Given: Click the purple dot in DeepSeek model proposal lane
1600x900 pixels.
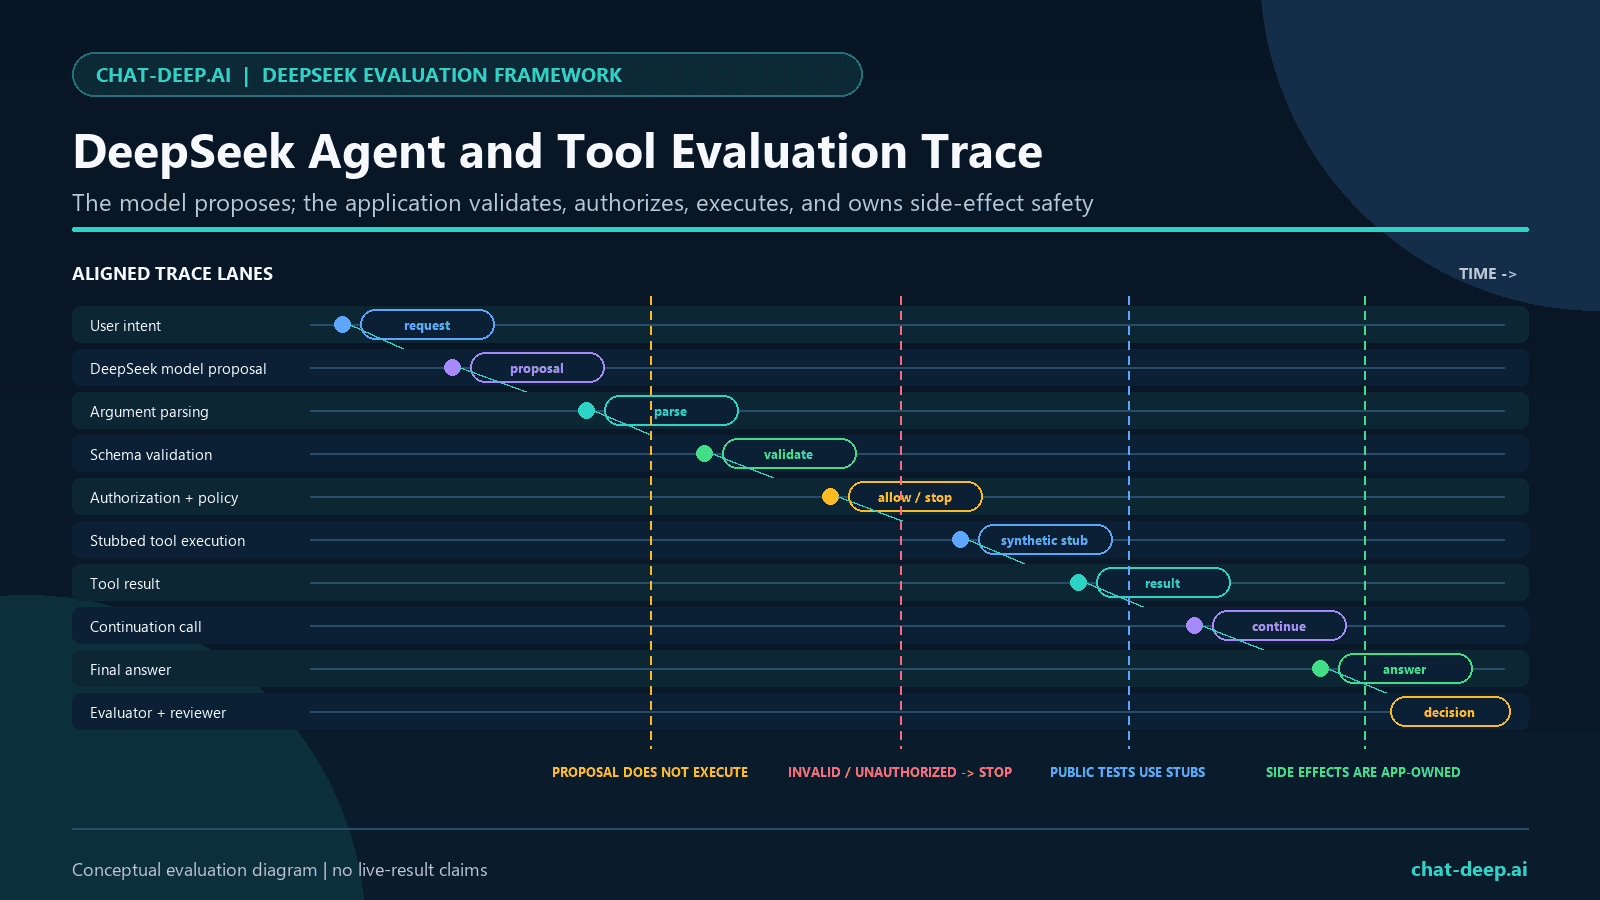Looking at the screenshot, I should click(452, 368).
